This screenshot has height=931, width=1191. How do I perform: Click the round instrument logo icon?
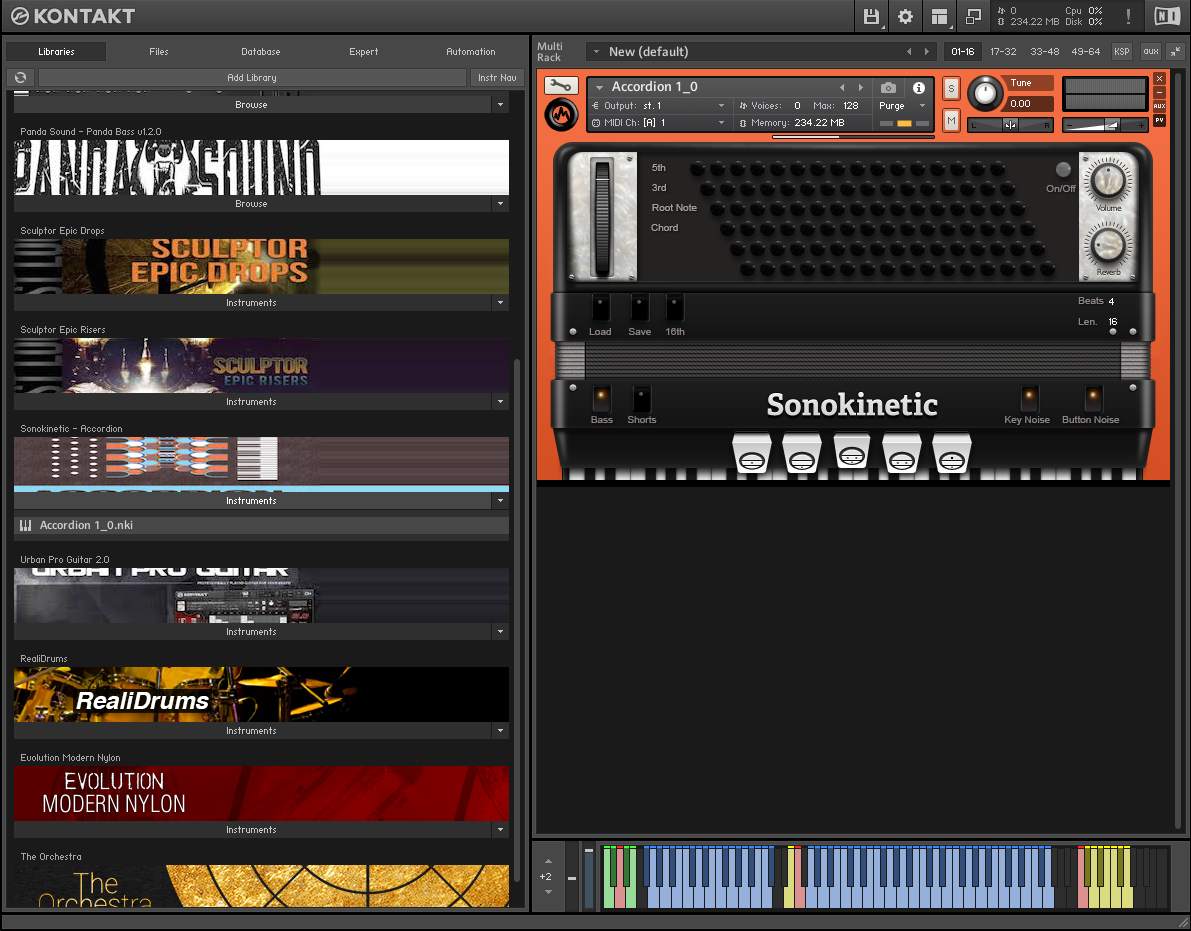[561, 115]
